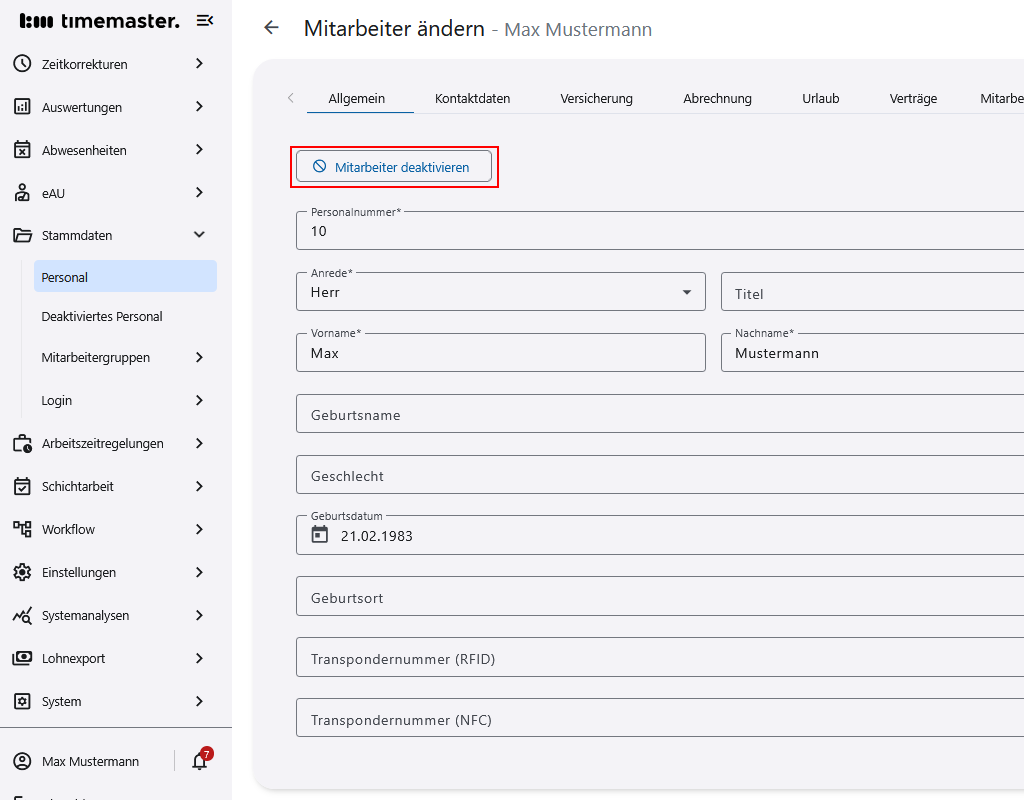Collapse the Stammdaten menu section
This screenshot has width=1024, height=800.
pos(199,235)
